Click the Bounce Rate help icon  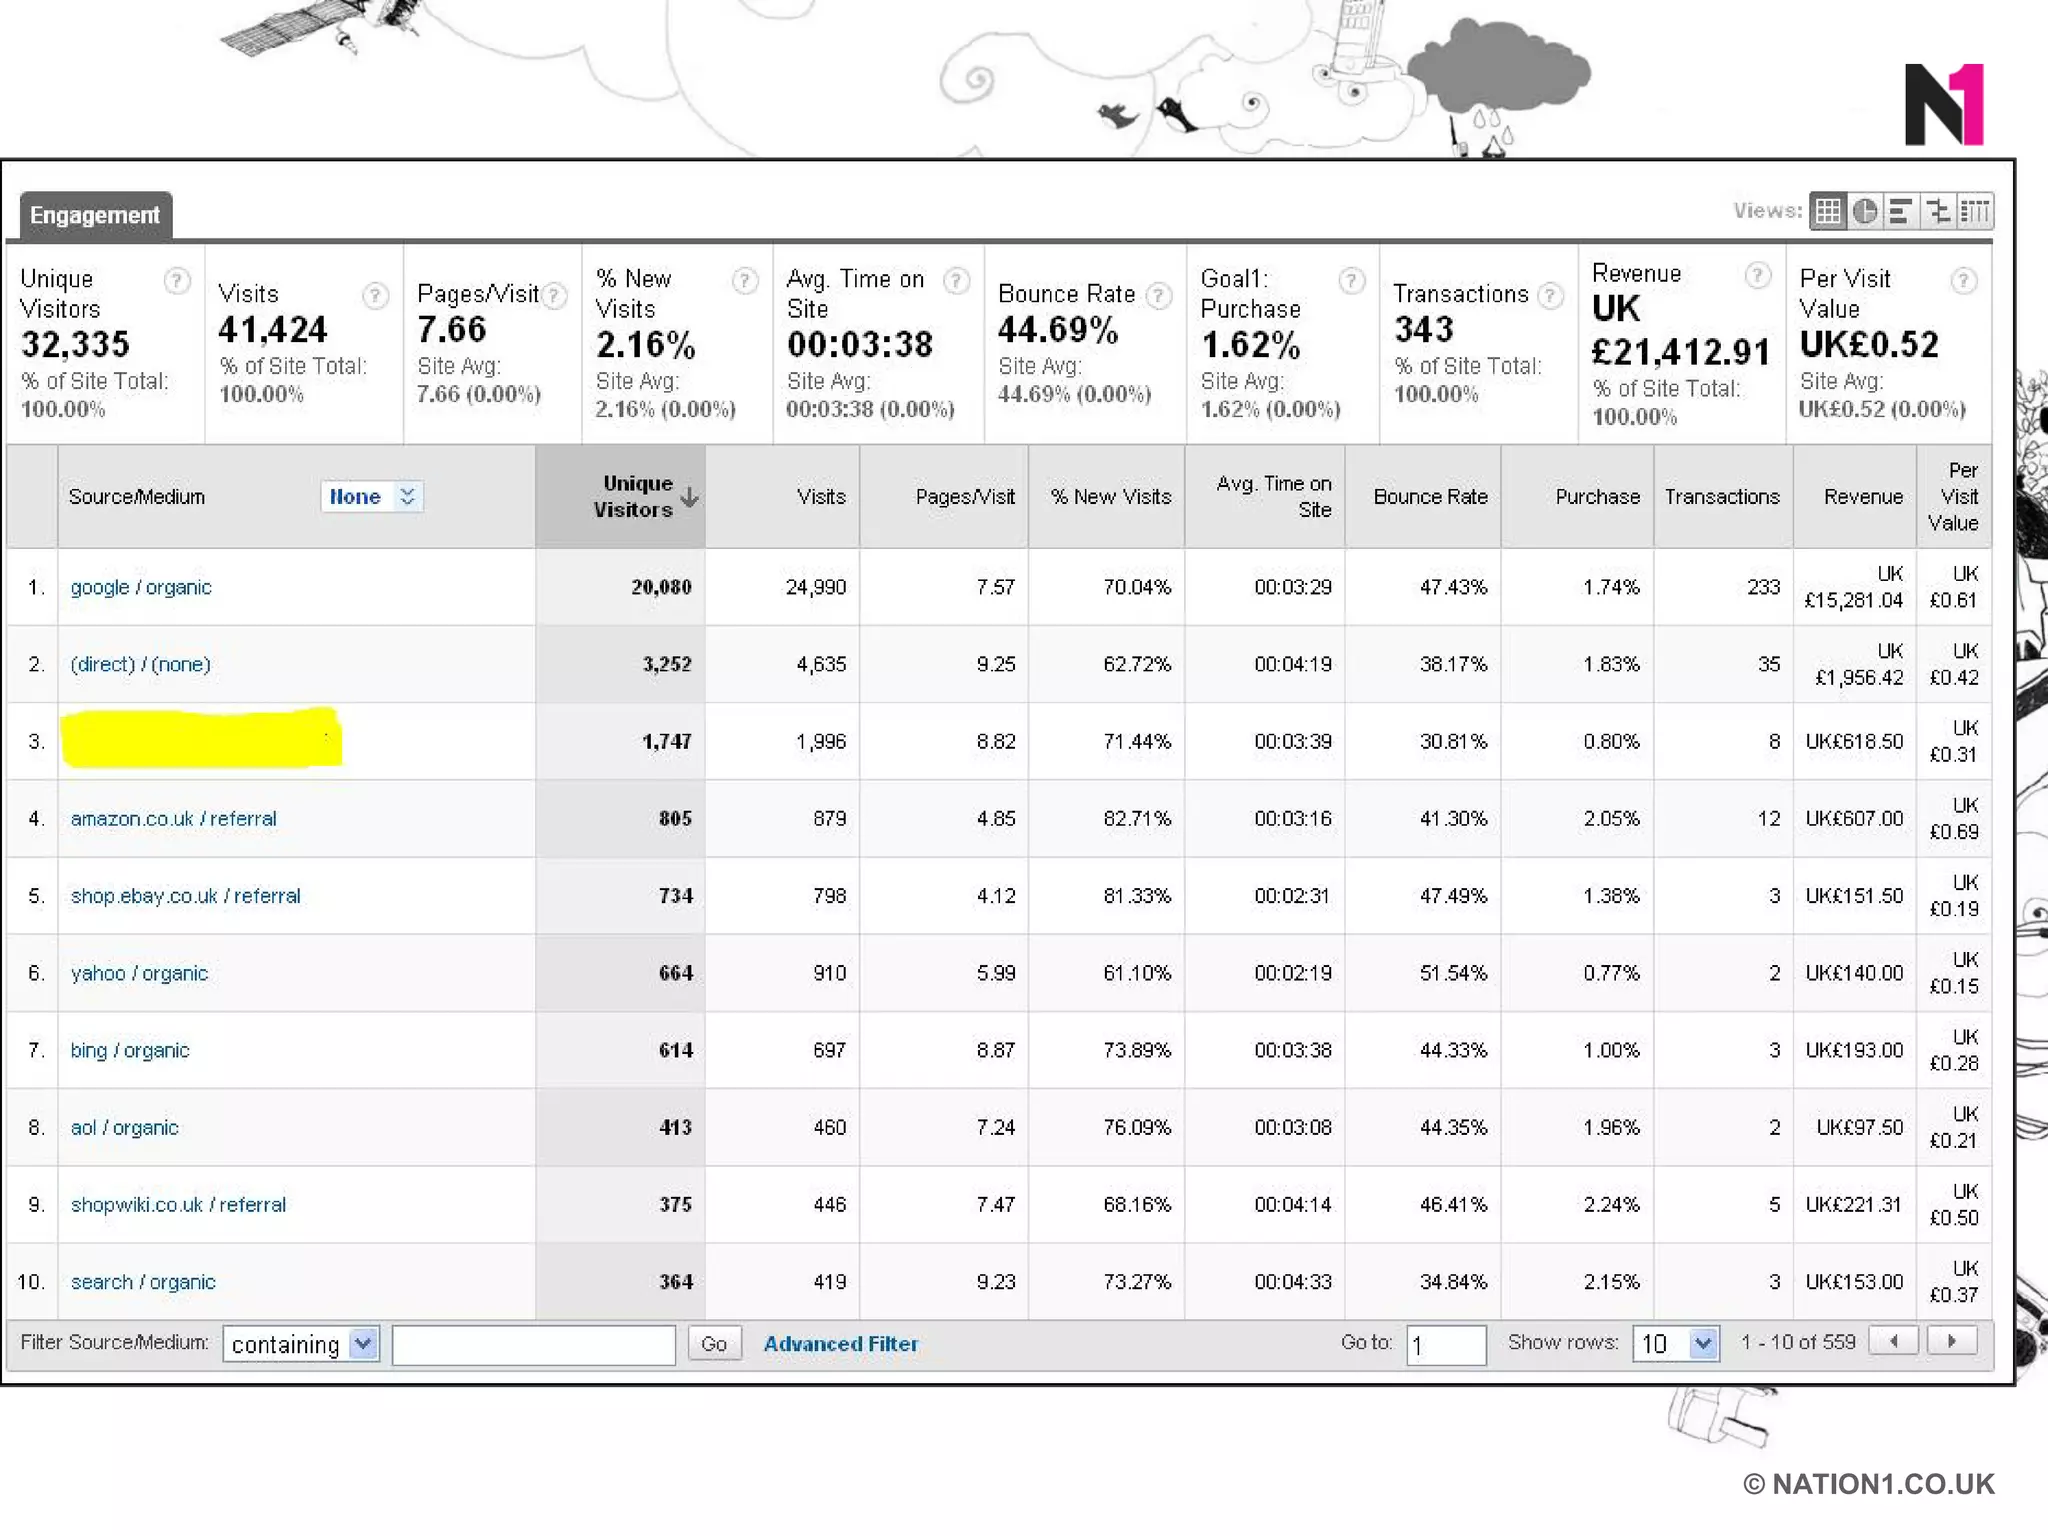(x=1158, y=295)
